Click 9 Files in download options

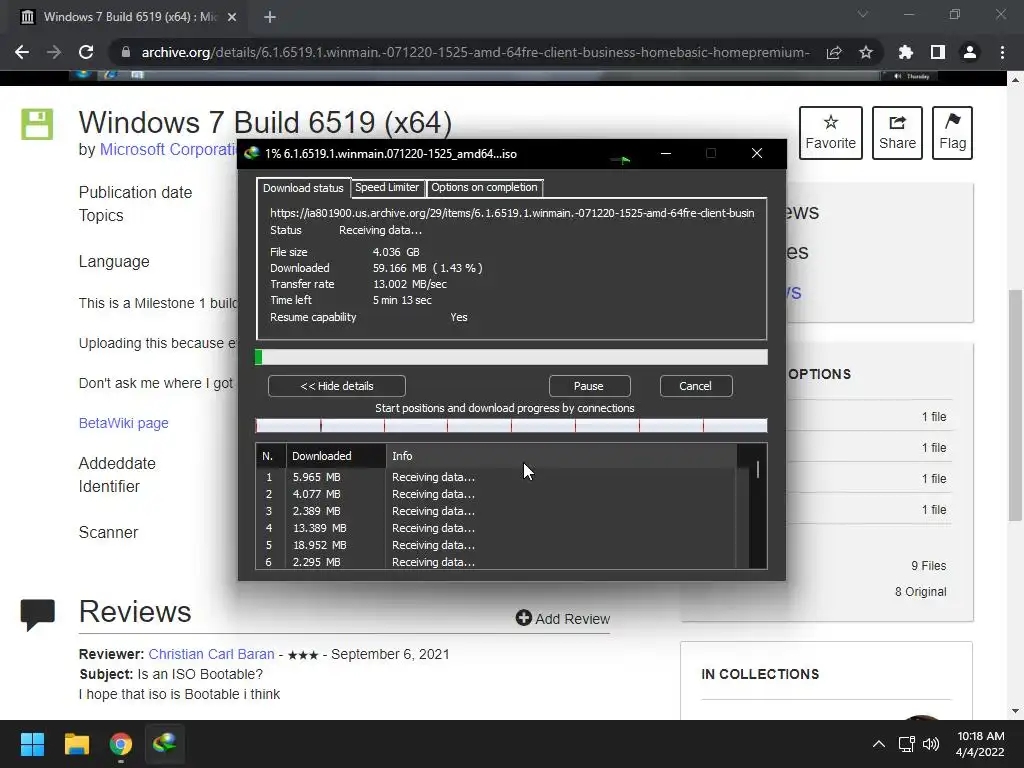928,566
